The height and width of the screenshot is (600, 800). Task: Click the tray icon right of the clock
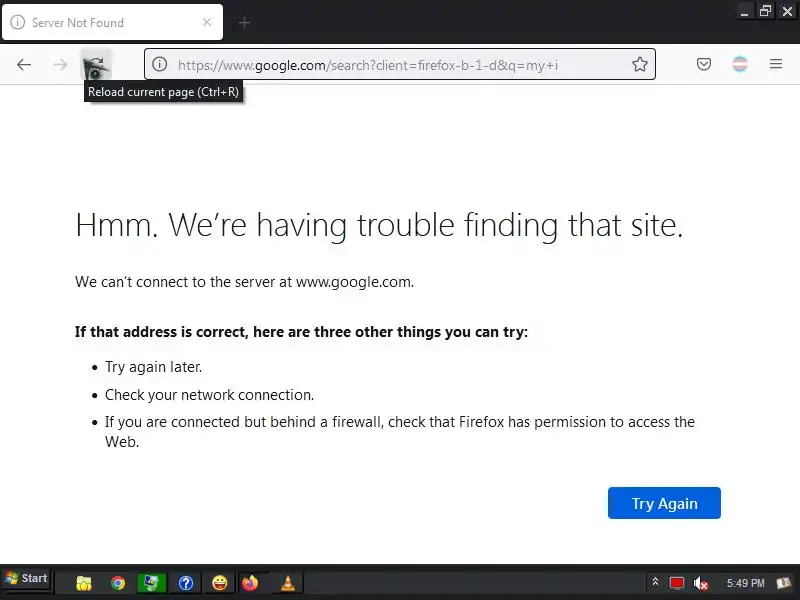[x=784, y=583]
